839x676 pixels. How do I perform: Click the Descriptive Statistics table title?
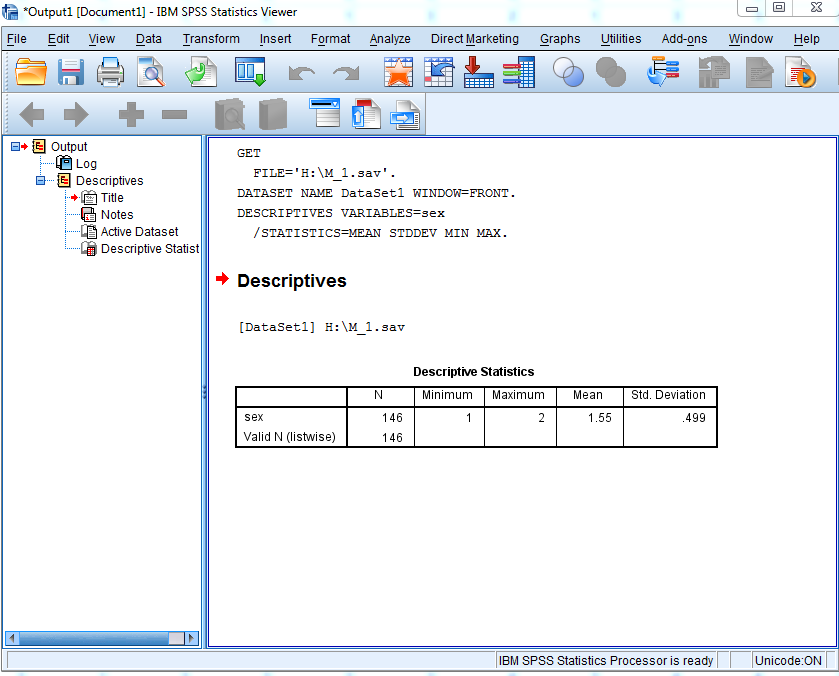pyautogui.click(x=474, y=372)
